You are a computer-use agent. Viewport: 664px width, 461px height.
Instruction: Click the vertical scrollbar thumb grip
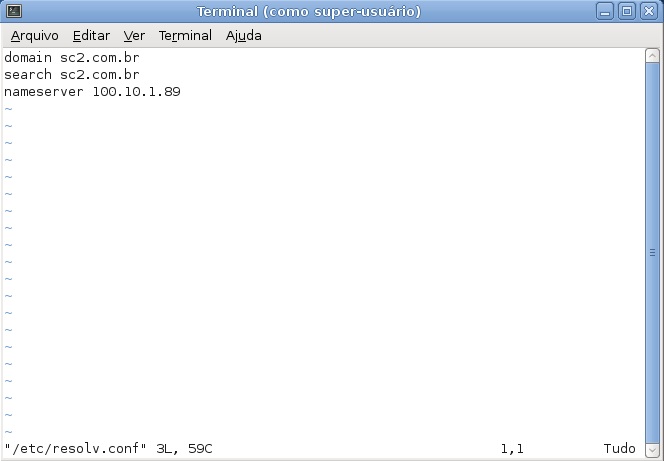pos(652,253)
